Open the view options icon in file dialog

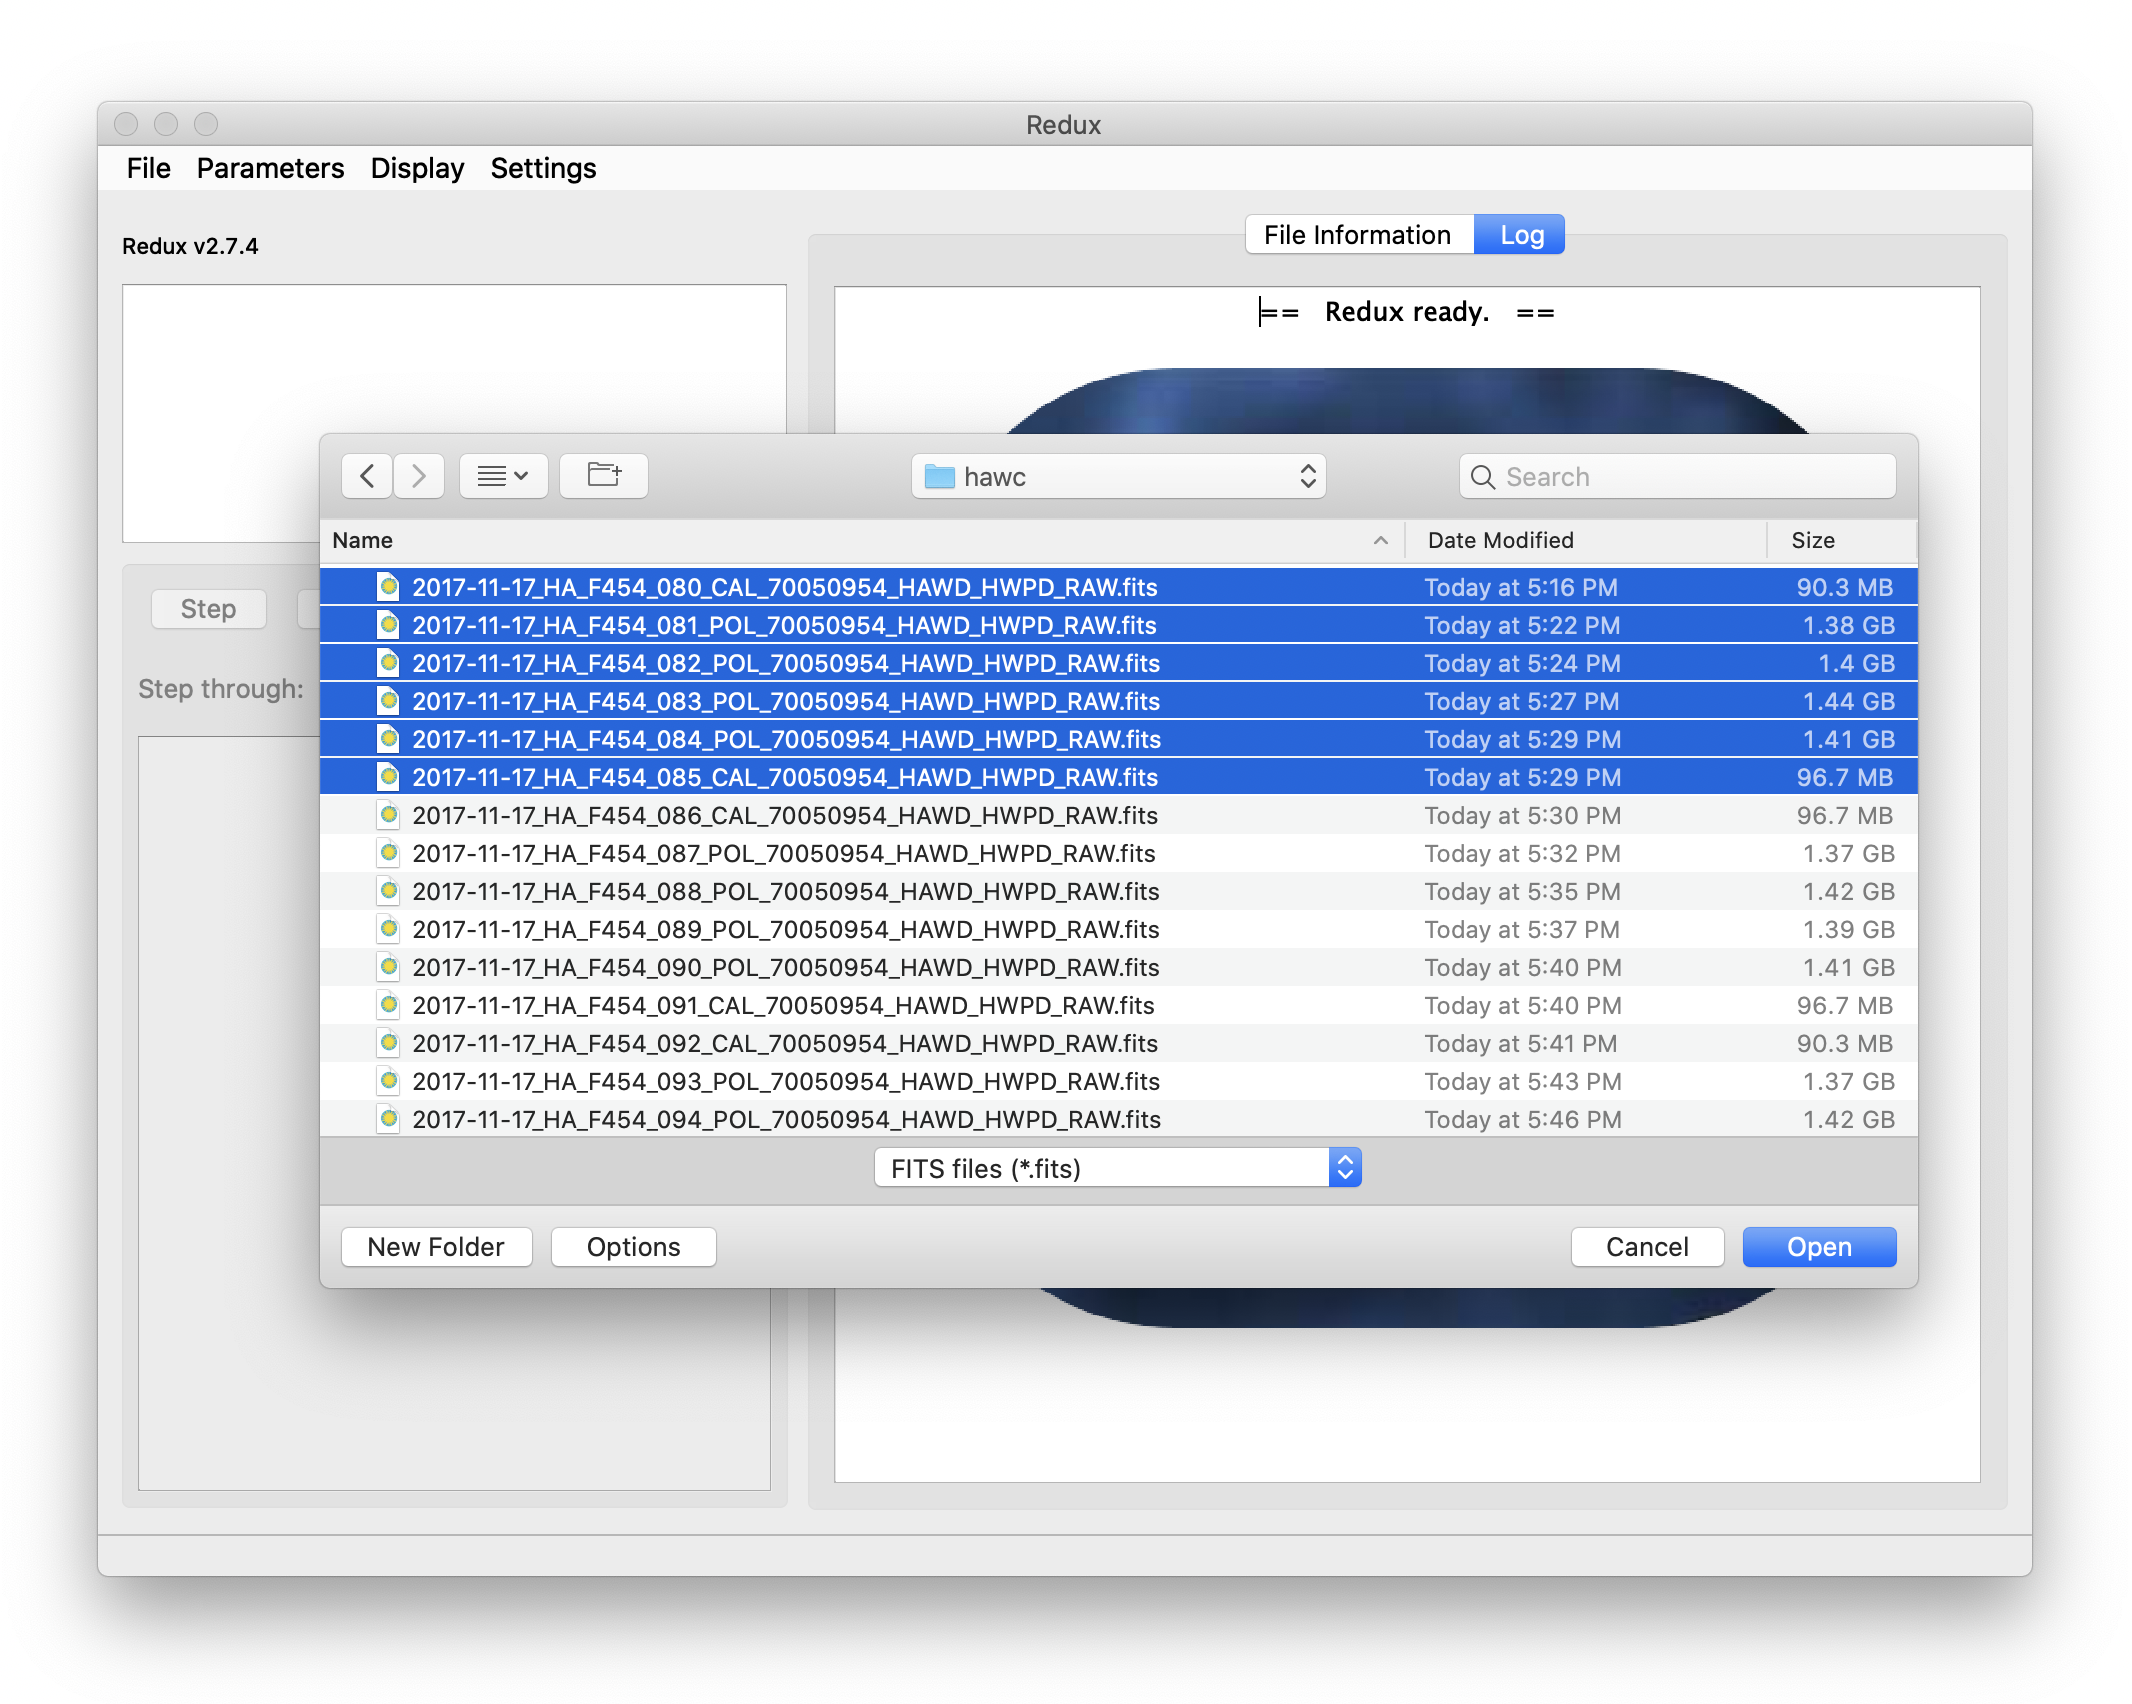(x=503, y=476)
